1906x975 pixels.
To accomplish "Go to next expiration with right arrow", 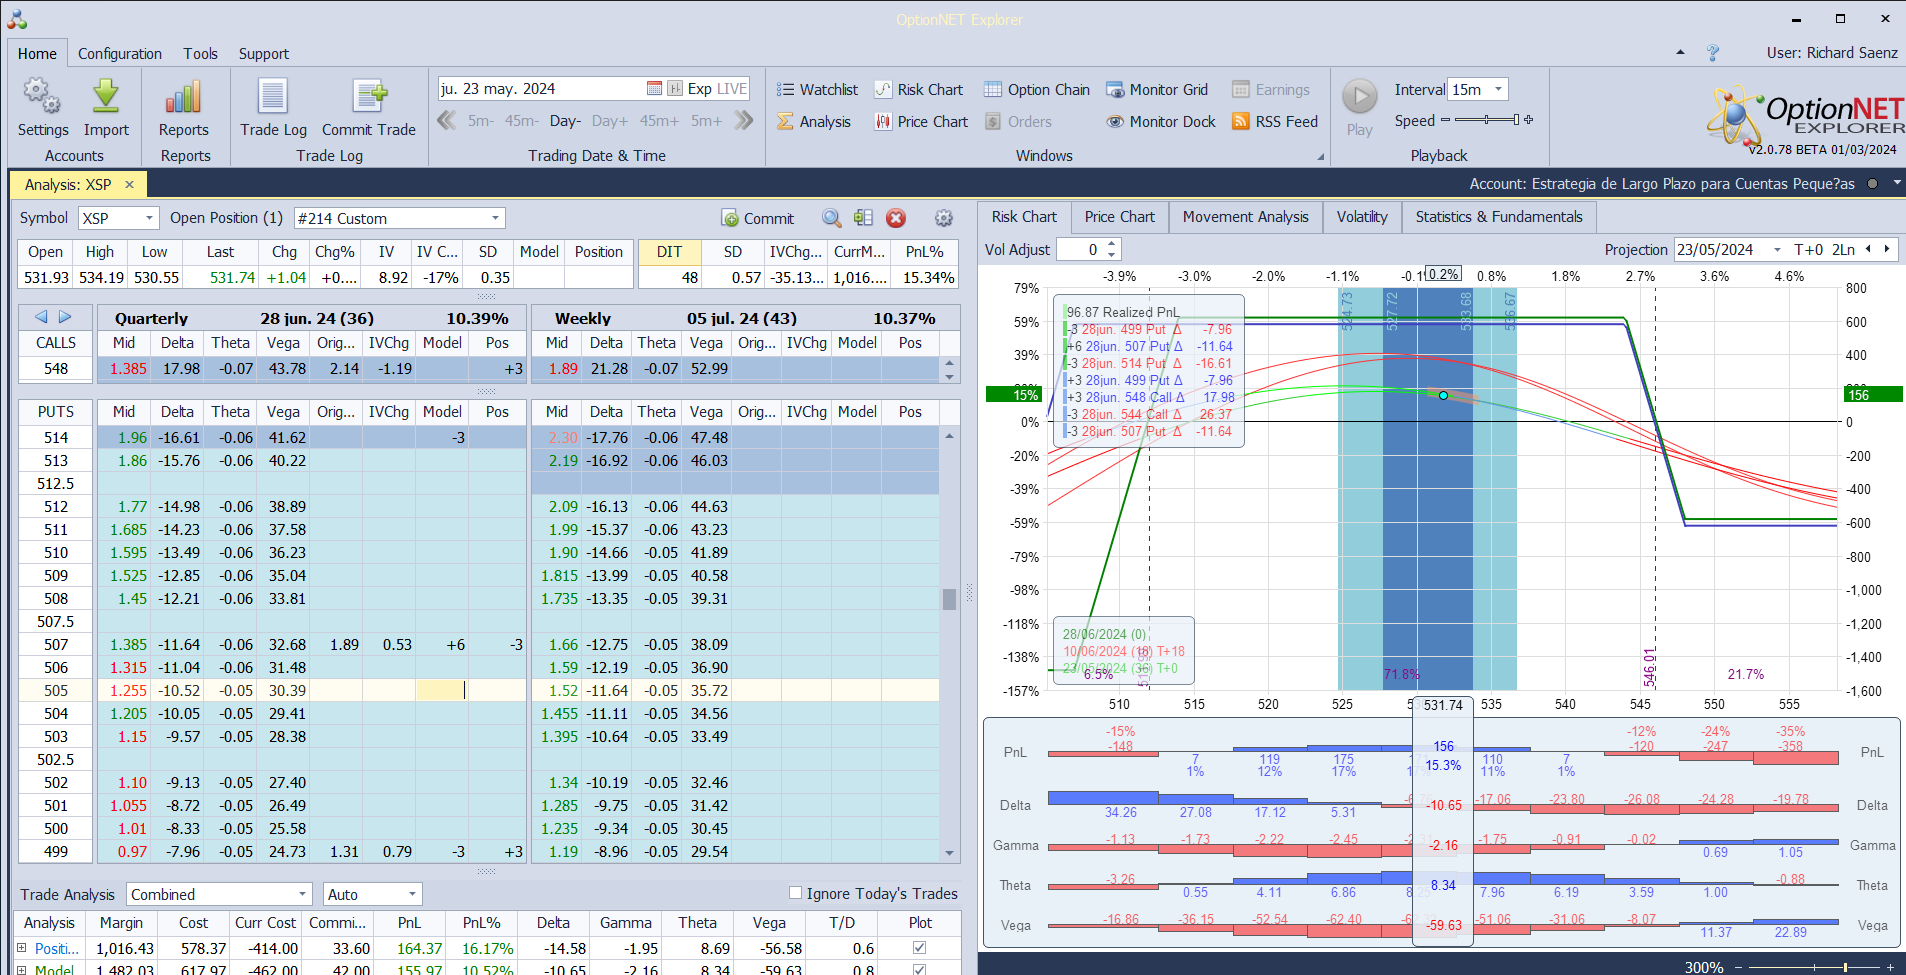I will pyautogui.click(x=65, y=317).
